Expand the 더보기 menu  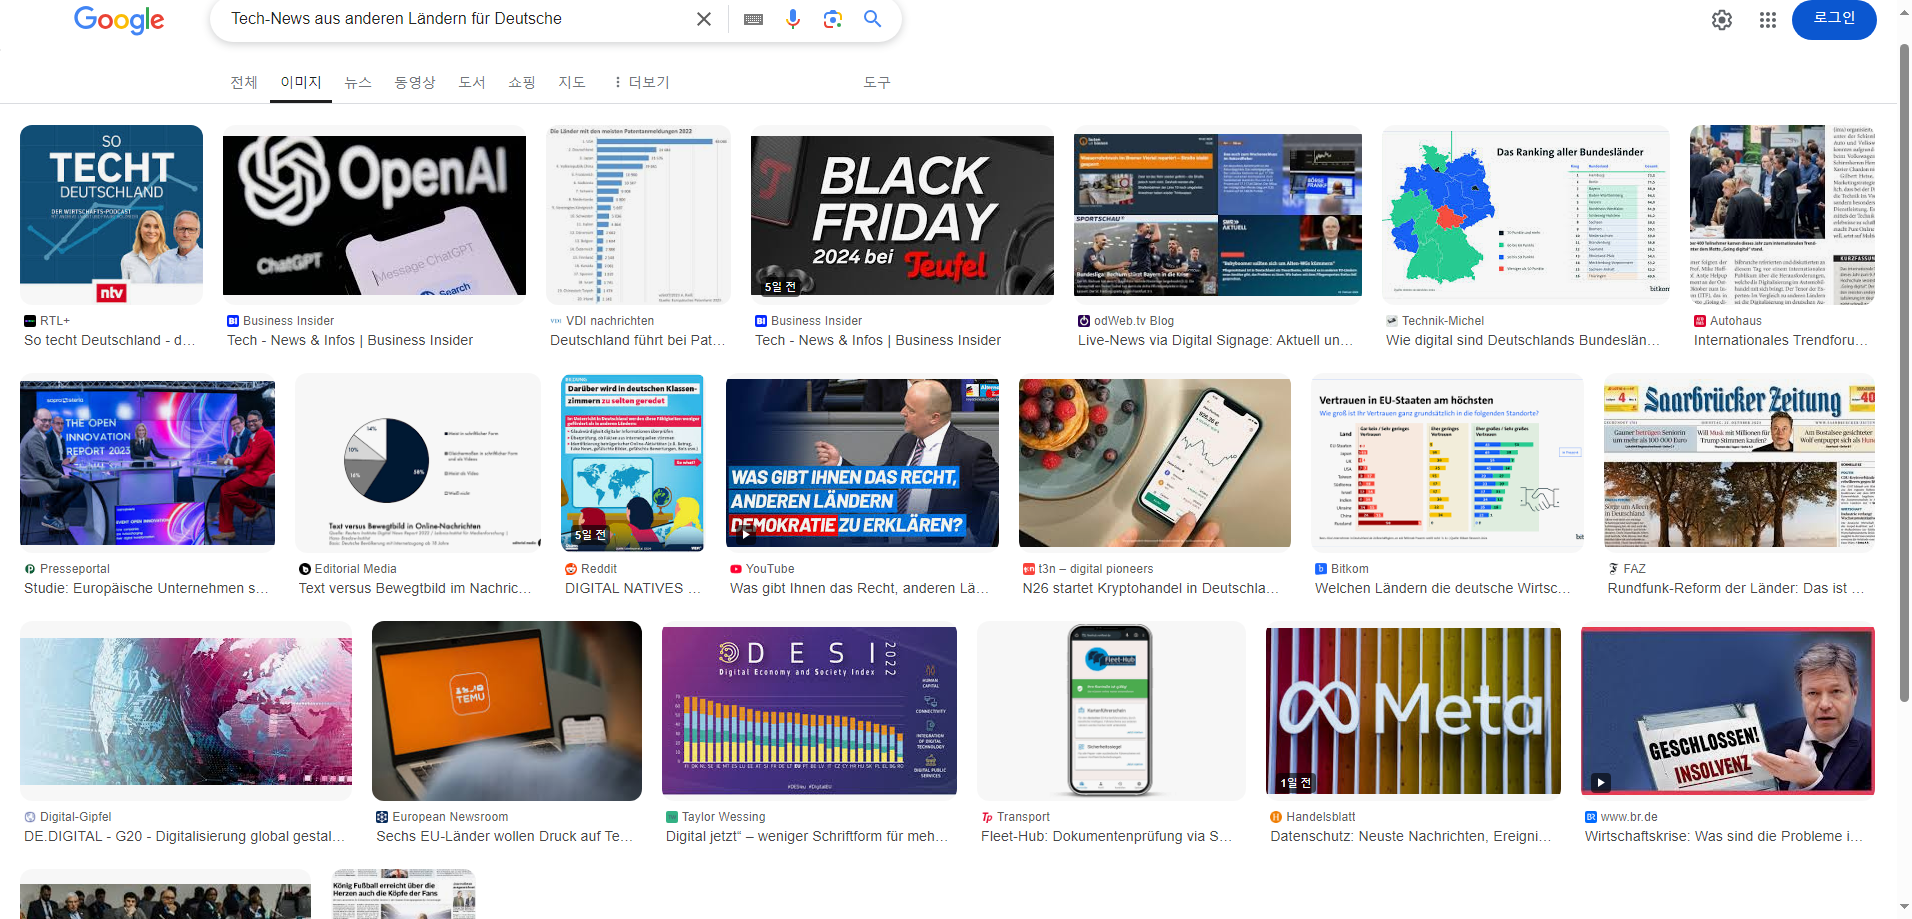642,82
